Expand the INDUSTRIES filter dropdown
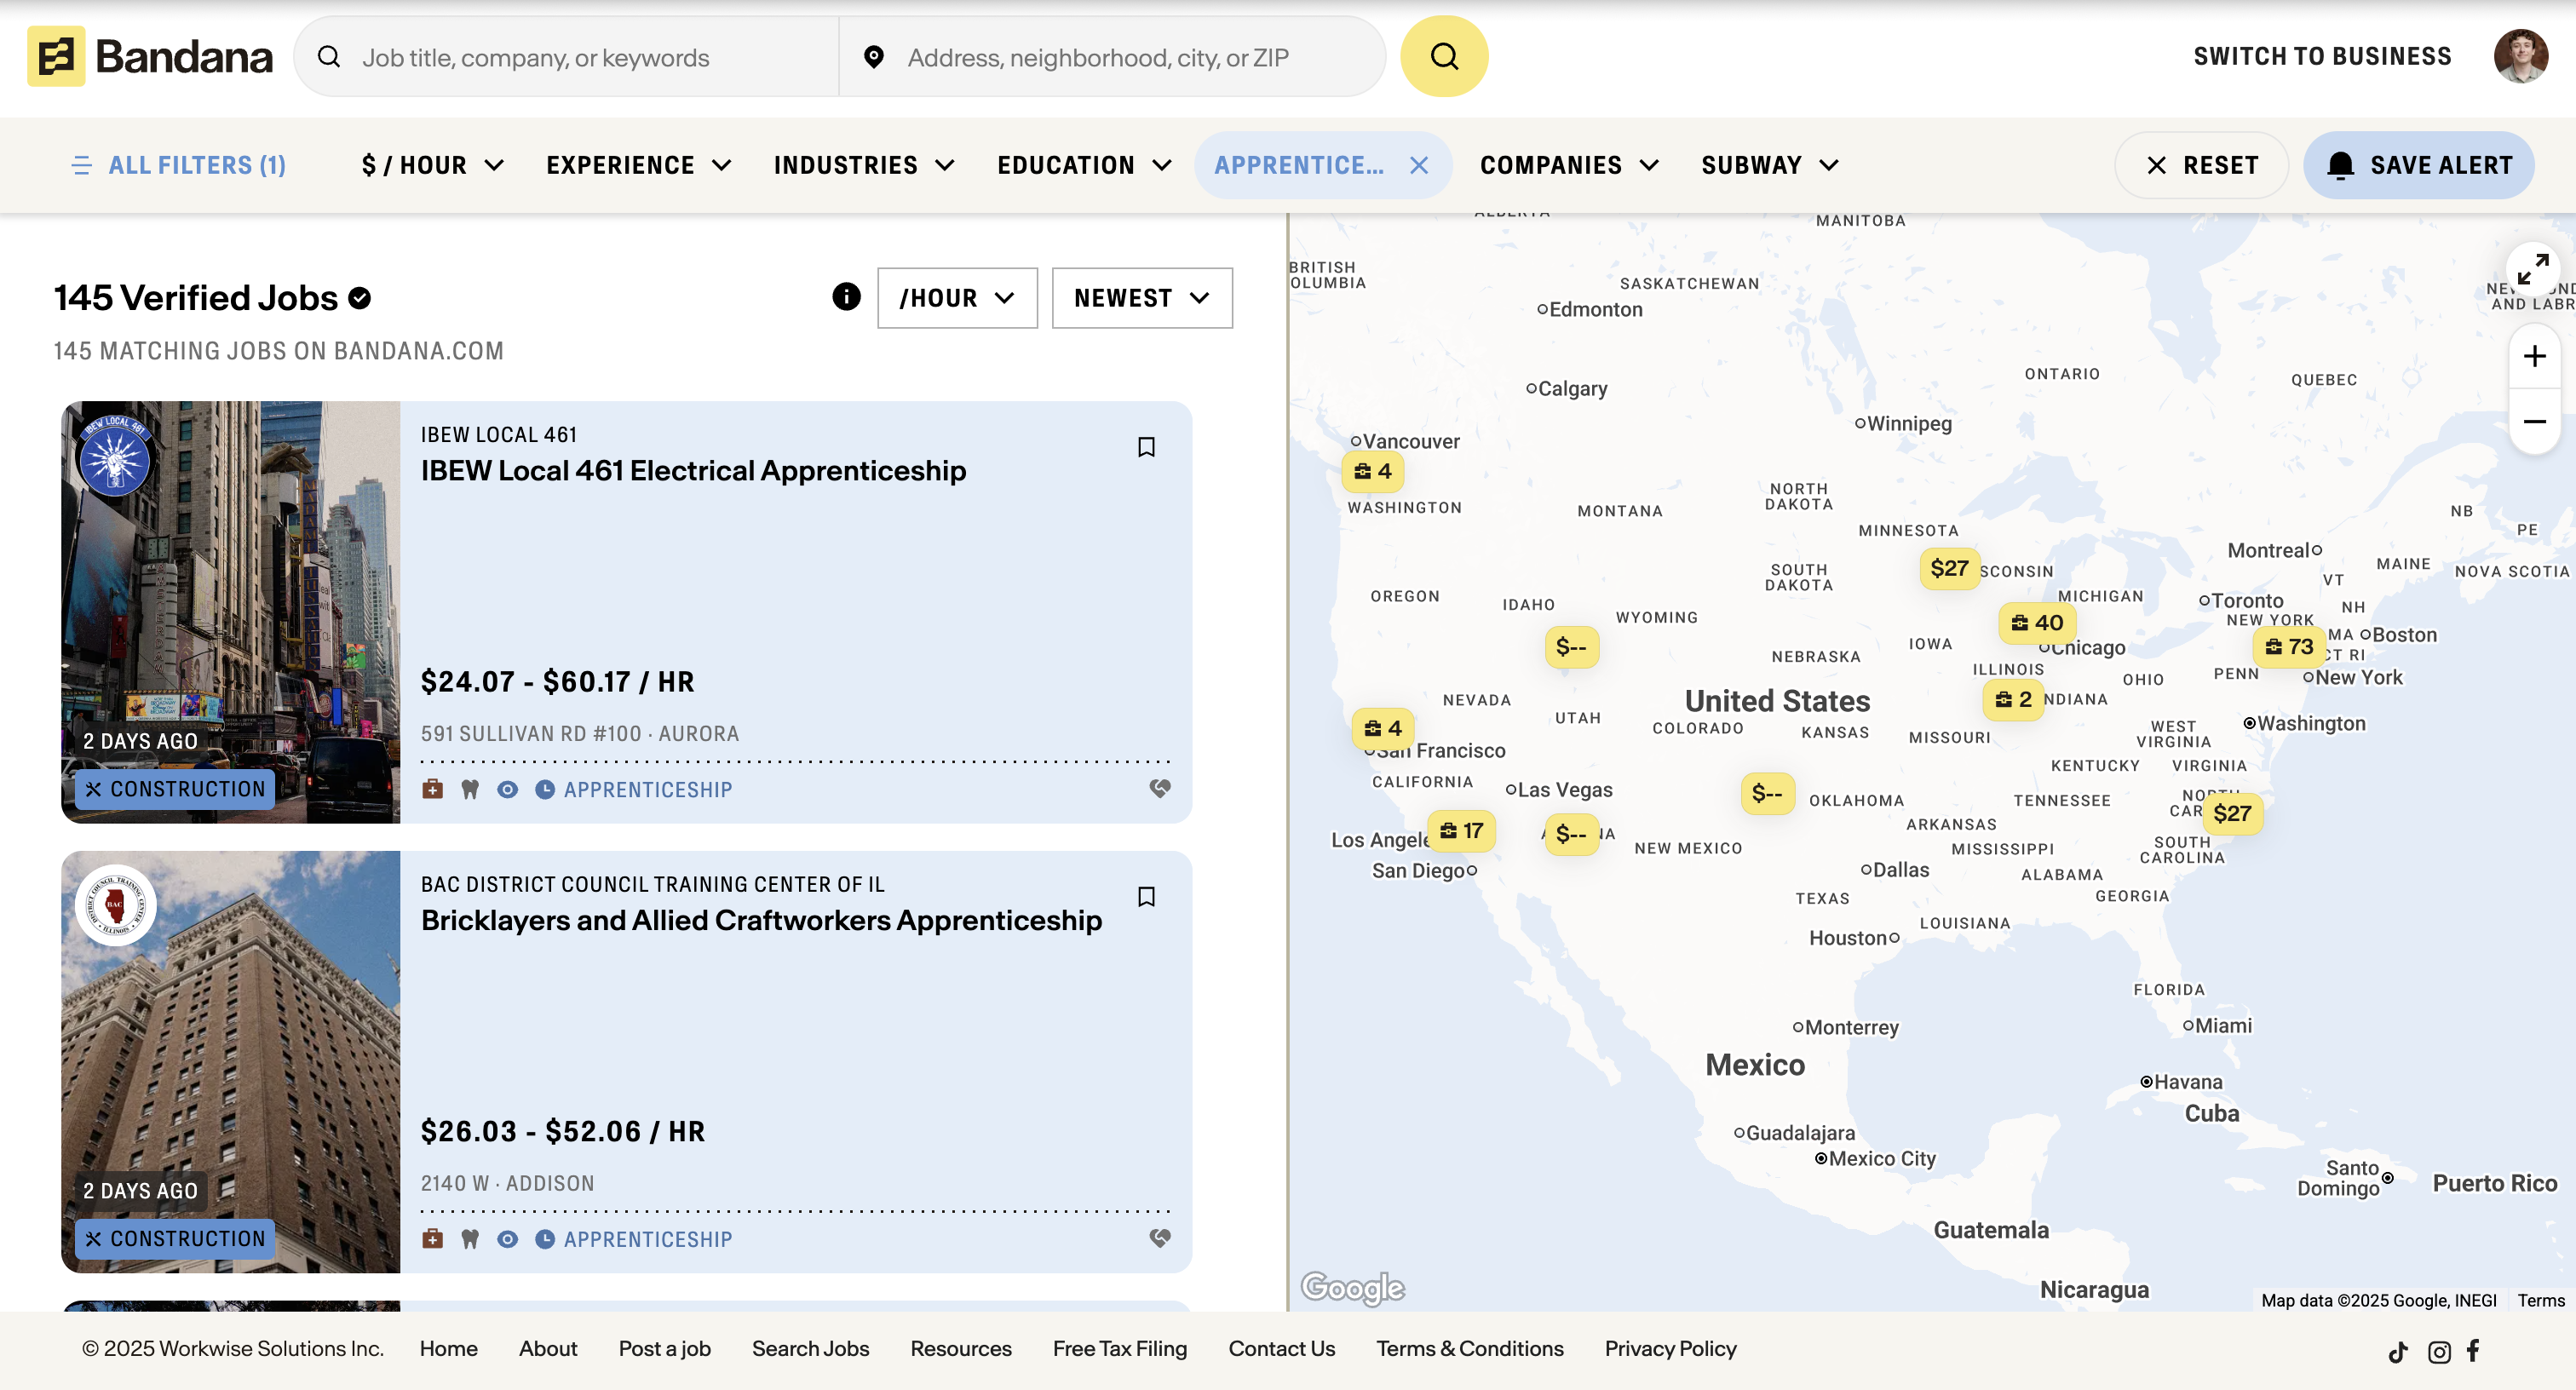The height and width of the screenshot is (1390, 2576). [864, 165]
